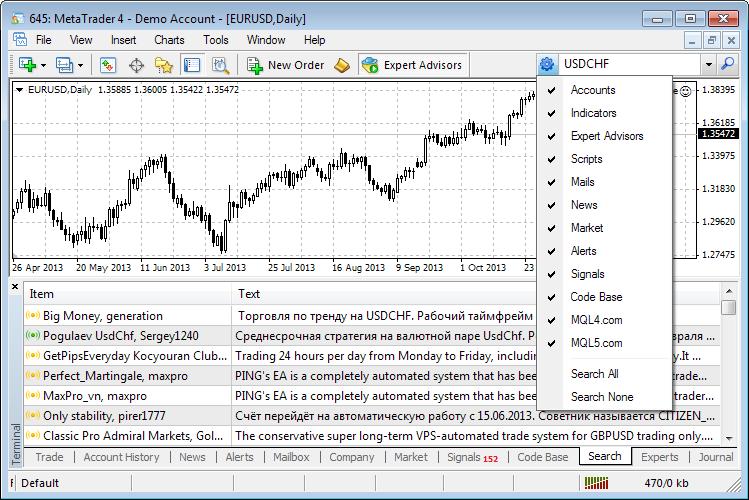Toggle the Market Watch window icon
This screenshot has width=749, height=500.
108,64
